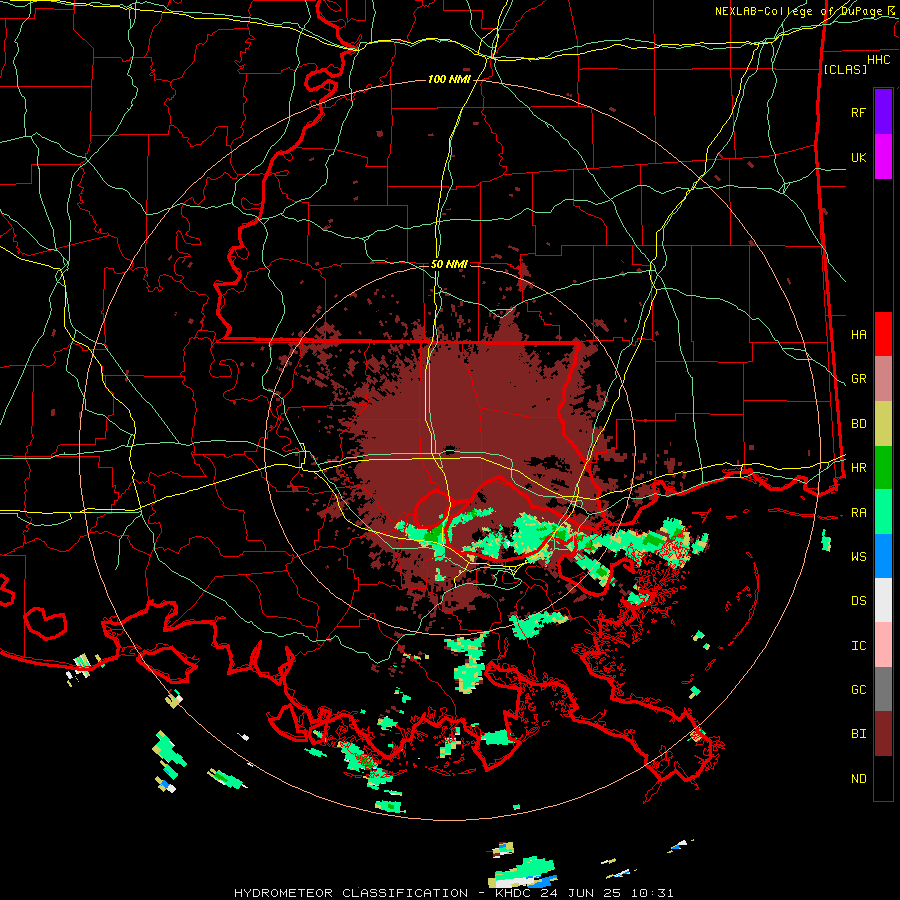This screenshot has height=900, width=900.
Task: Click the DS white legend swatch
Action: 883,600
